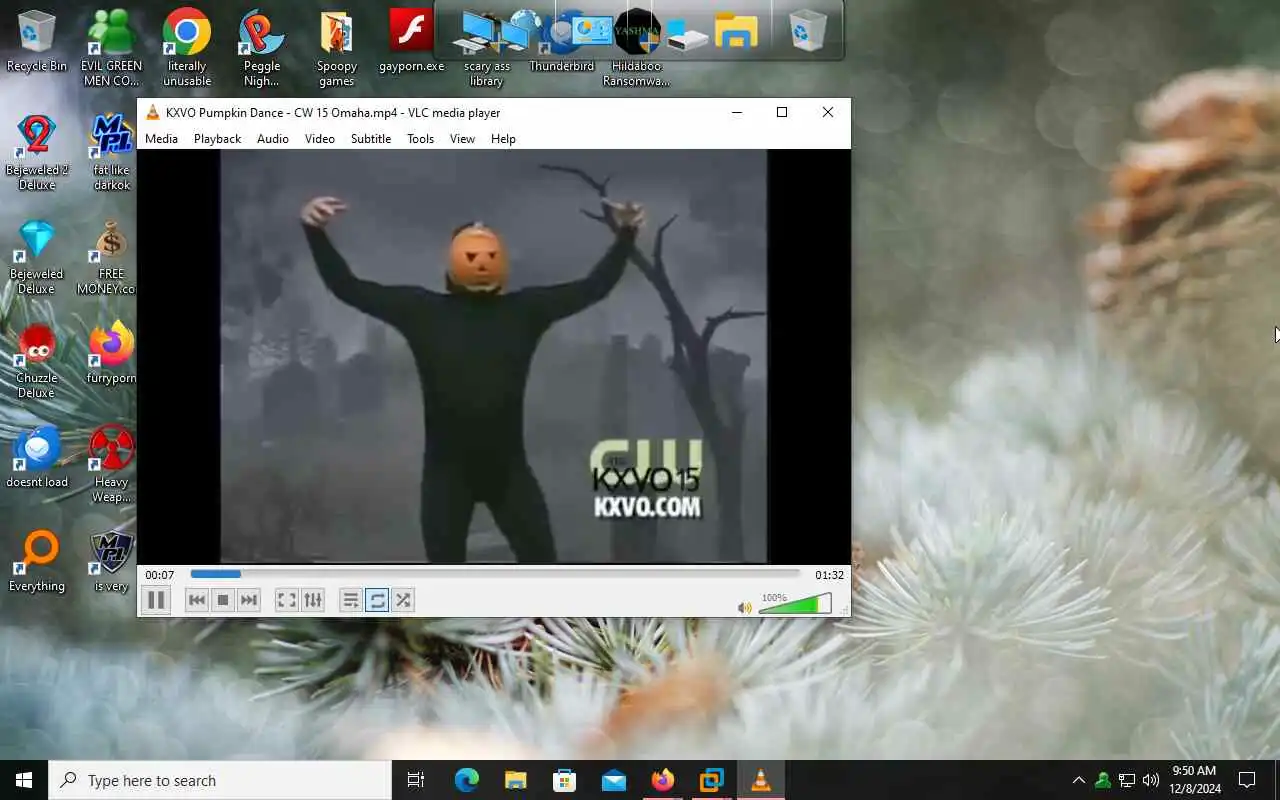Select the Bejeweled 2 Deluxe icon
The image size is (1280, 800).
coord(37,152)
